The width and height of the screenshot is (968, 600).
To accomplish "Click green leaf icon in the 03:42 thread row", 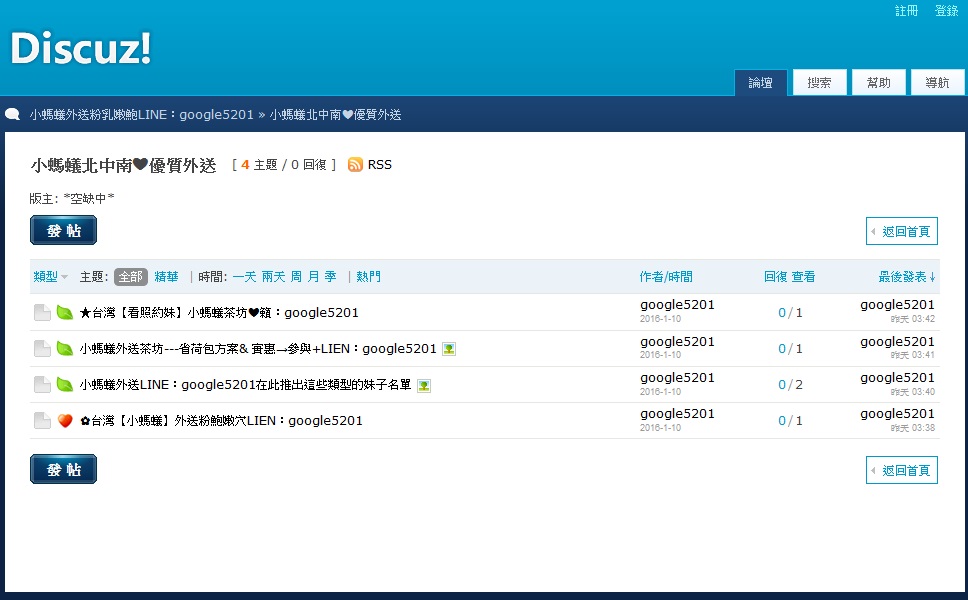I will 65,312.
